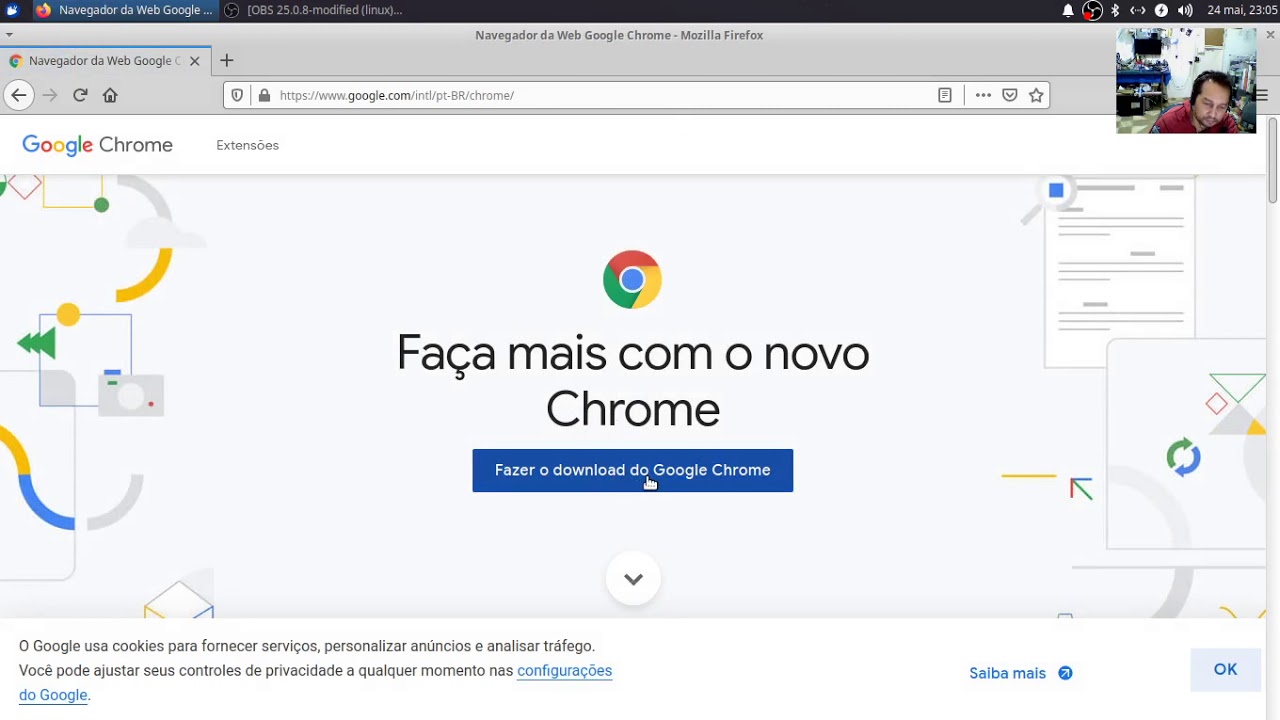Open a new tab with plus button
1280x720 pixels.
coord(226,61)
